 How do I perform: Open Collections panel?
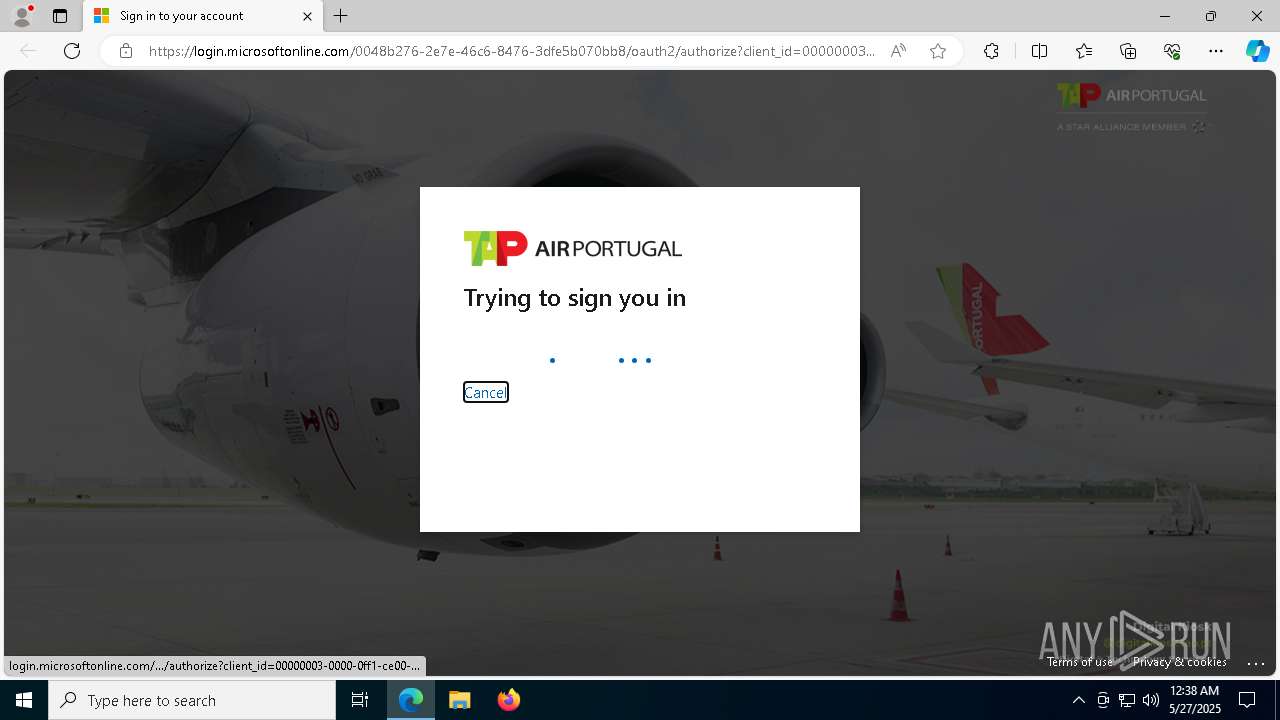1128,51
